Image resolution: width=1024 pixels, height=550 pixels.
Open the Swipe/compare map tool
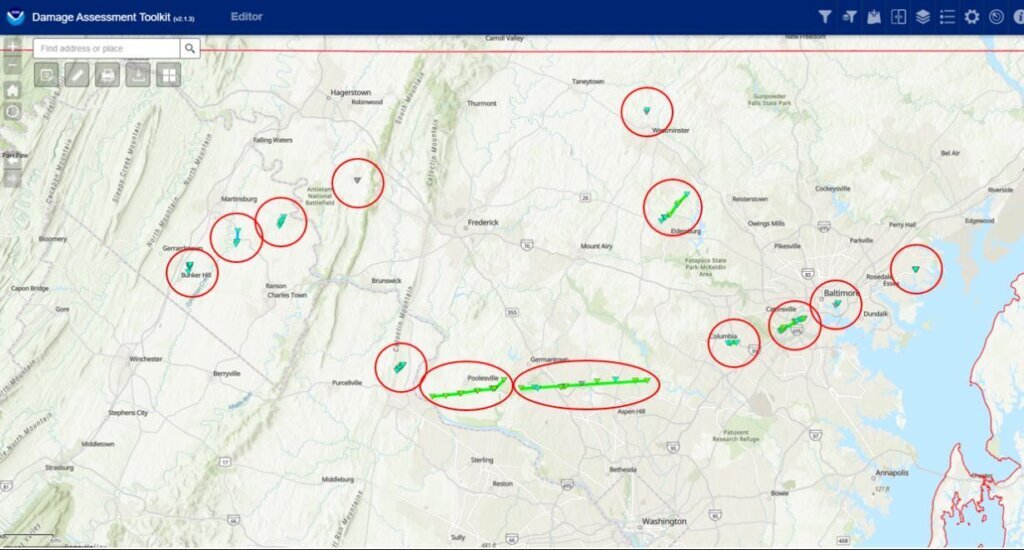pos(898,17)
